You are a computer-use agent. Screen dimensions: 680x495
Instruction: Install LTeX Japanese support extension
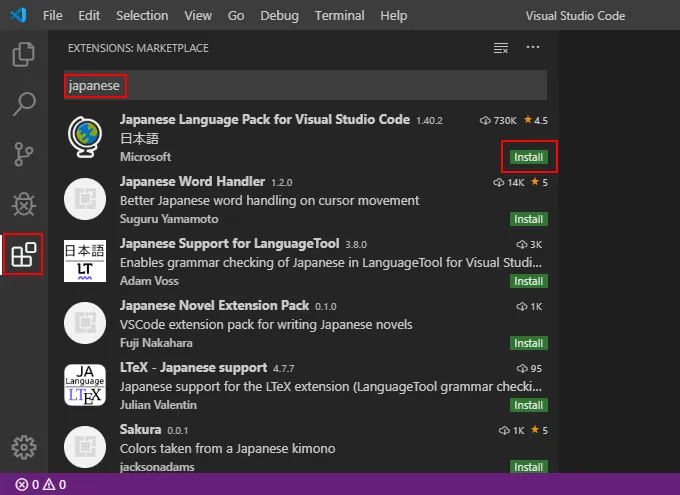coord(529,405)
